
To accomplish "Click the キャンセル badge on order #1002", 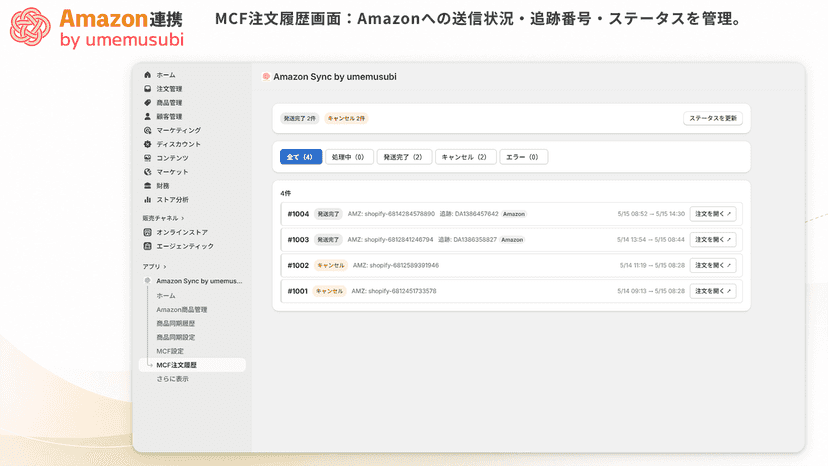I will (x=331, y=265).
